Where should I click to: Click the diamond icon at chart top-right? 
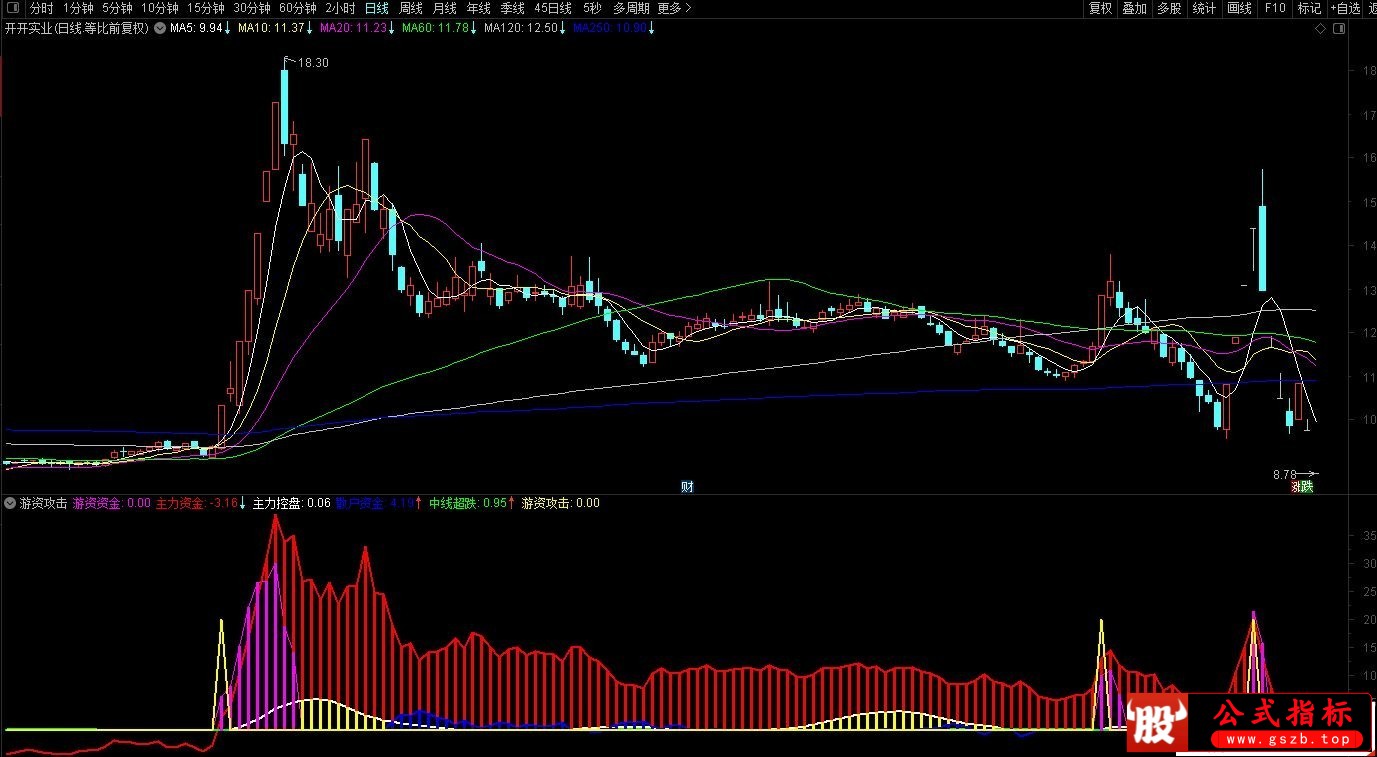1320,29
